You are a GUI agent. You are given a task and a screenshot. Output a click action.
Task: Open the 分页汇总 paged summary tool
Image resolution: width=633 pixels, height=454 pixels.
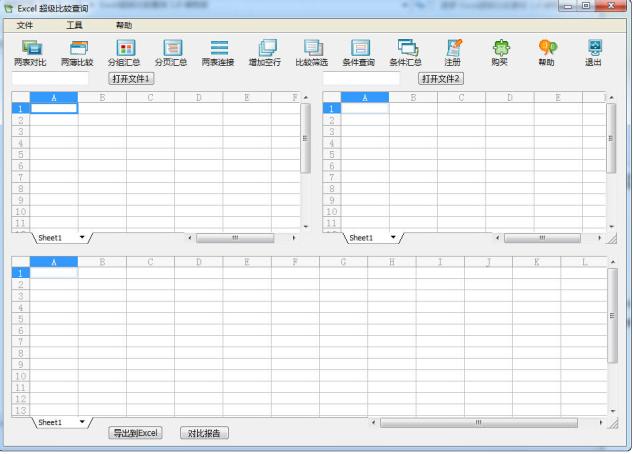[171, 53]
